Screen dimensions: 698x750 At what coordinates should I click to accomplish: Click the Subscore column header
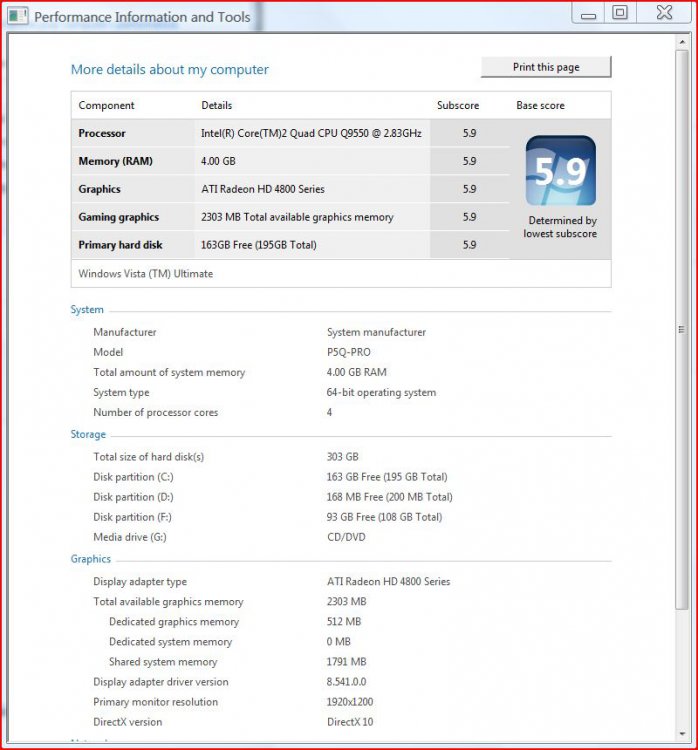tap(458, 105)
